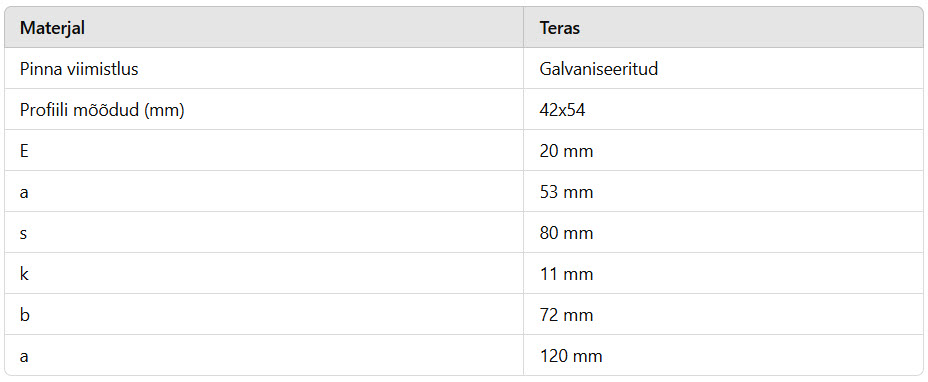Click the a label beside 120 mm

24,357
